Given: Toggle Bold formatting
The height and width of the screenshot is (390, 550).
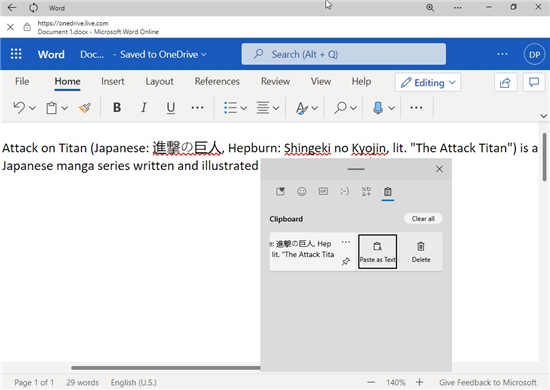Looking at the screenshot, I should [x=117, y=108].
